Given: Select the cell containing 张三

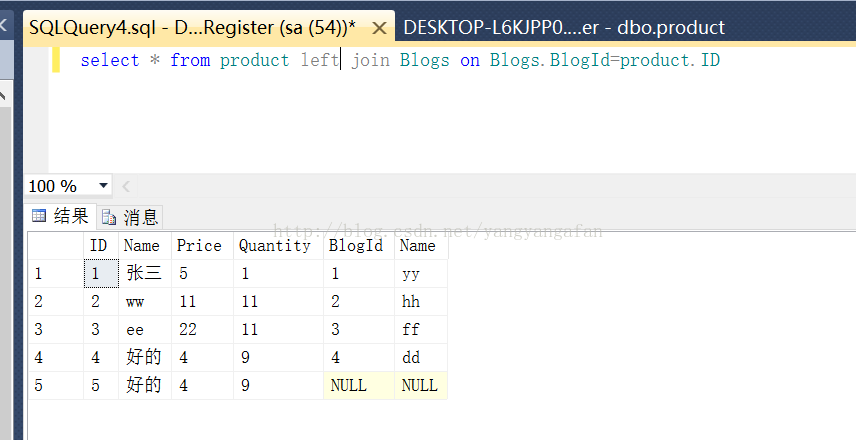Looking at the screenshot, I should (x=145, y=273).
